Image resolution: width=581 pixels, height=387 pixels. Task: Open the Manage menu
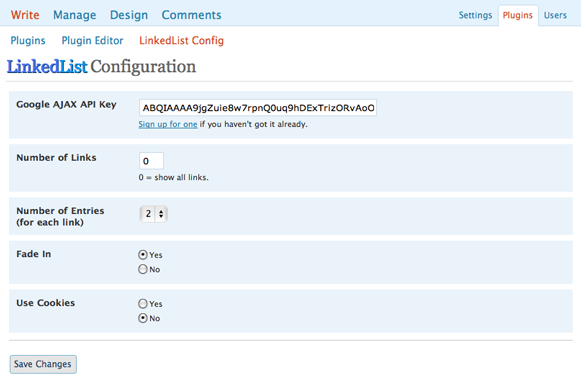tap(74, 15)
